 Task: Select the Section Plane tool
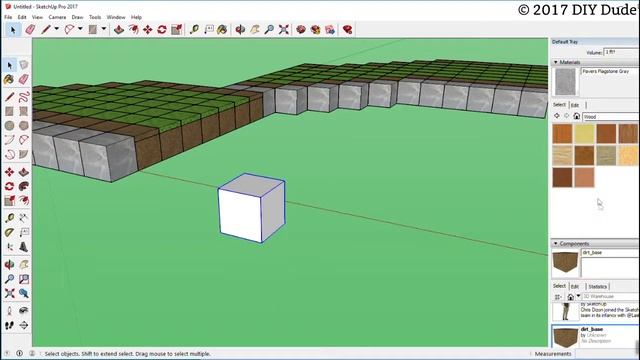pos(24,325)
